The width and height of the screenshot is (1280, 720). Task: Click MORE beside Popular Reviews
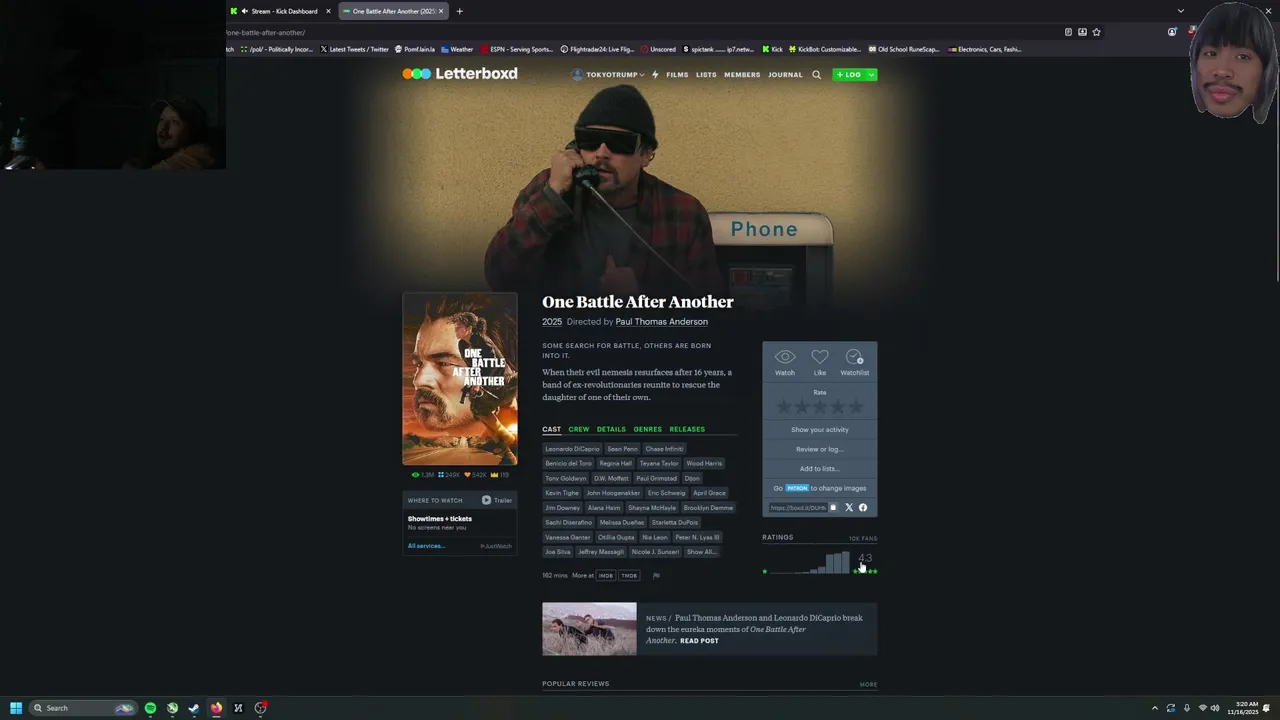coord(868,685)
